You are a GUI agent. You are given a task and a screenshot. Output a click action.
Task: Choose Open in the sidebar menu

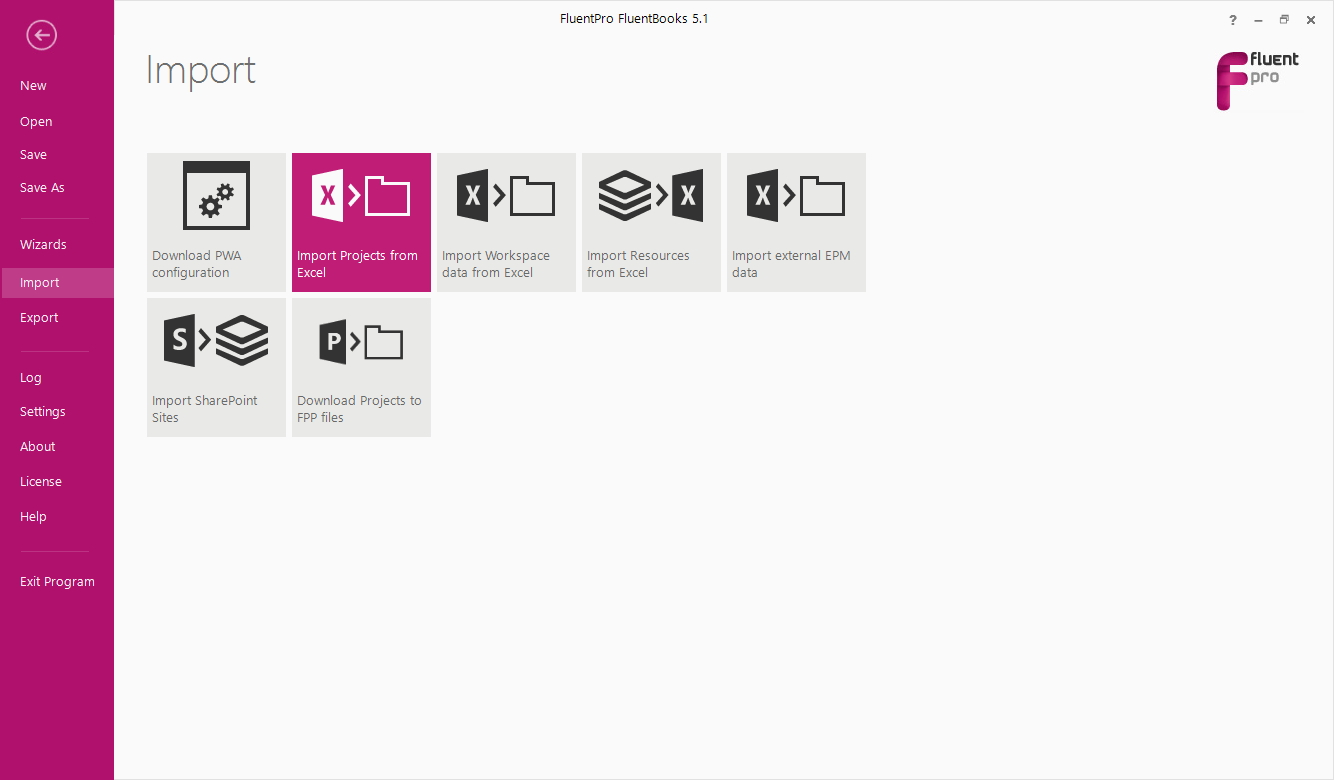pos(36,122)
